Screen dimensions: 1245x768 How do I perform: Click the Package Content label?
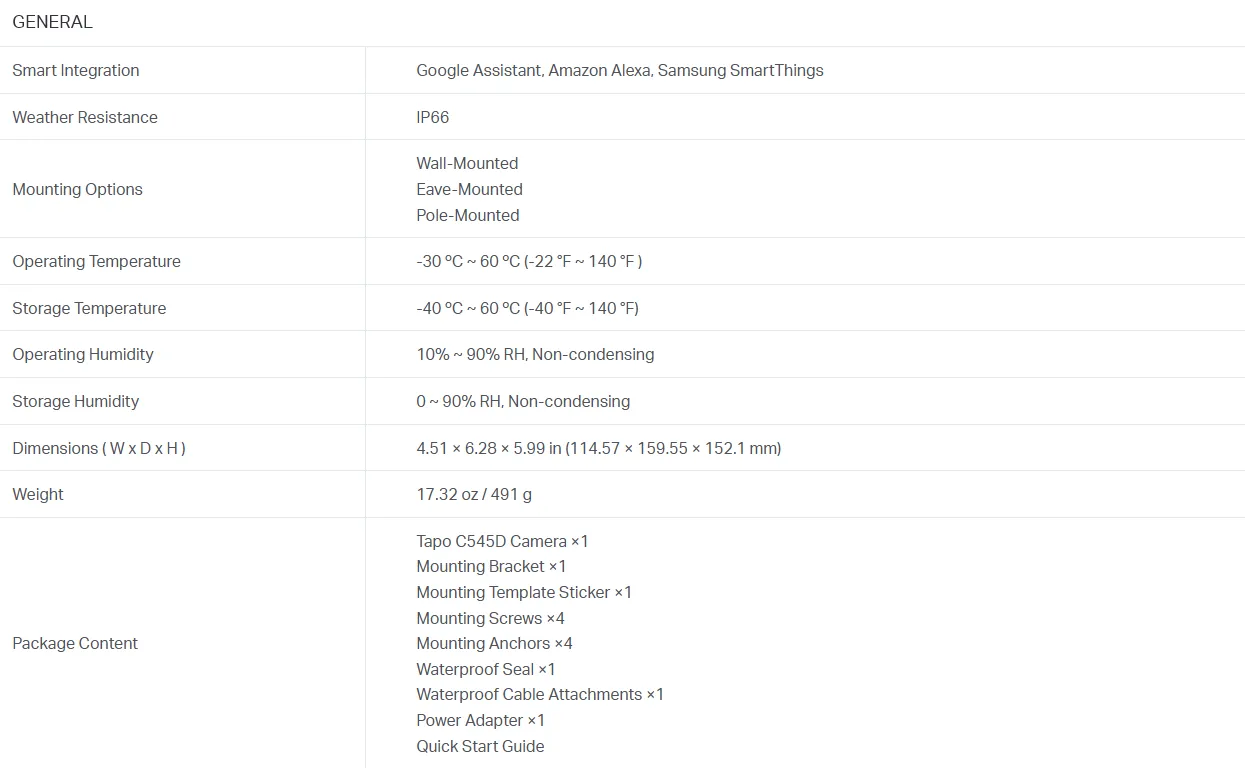[75, 643]
